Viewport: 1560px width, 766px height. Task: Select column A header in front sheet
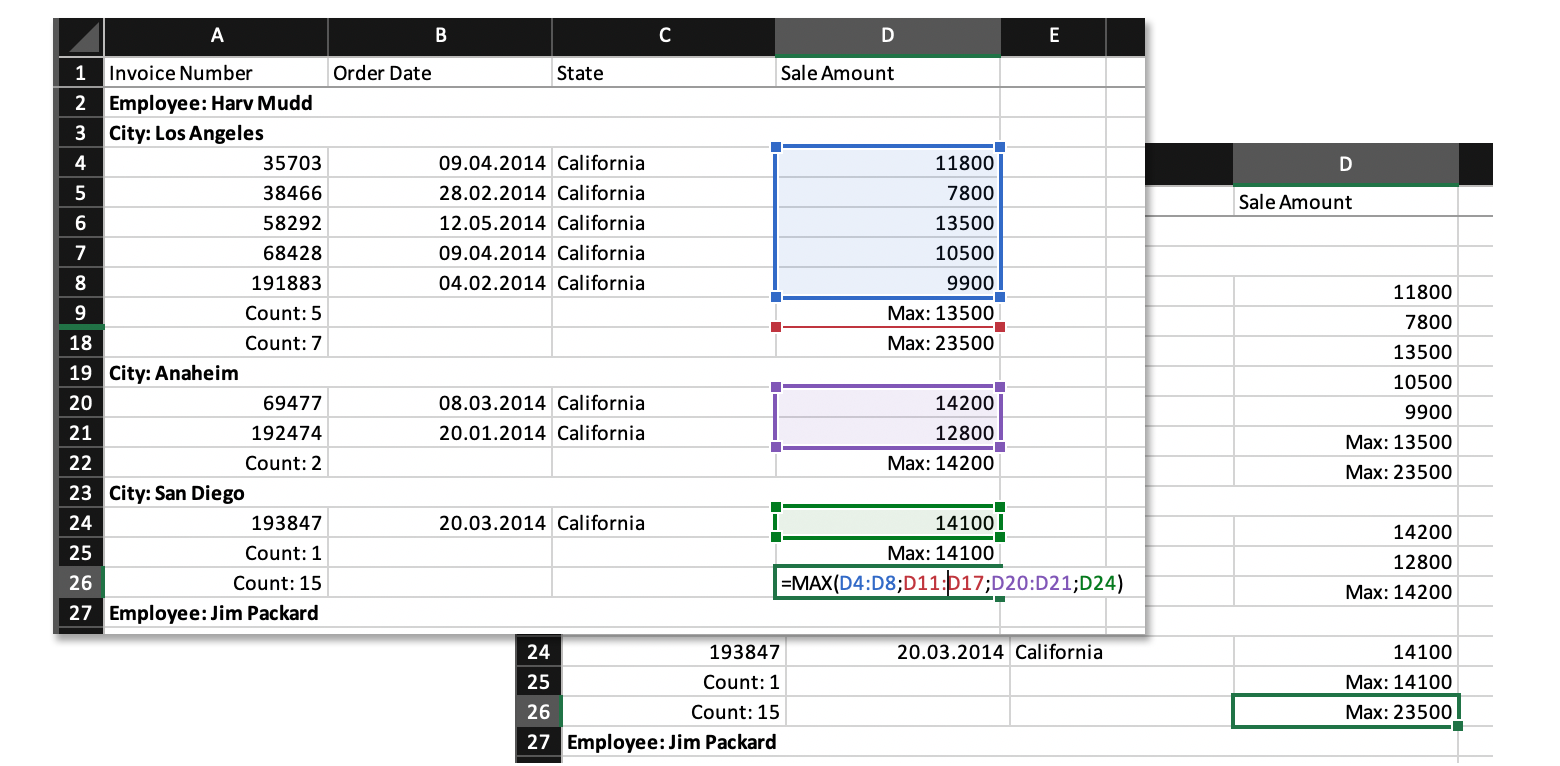pos(216,37)
